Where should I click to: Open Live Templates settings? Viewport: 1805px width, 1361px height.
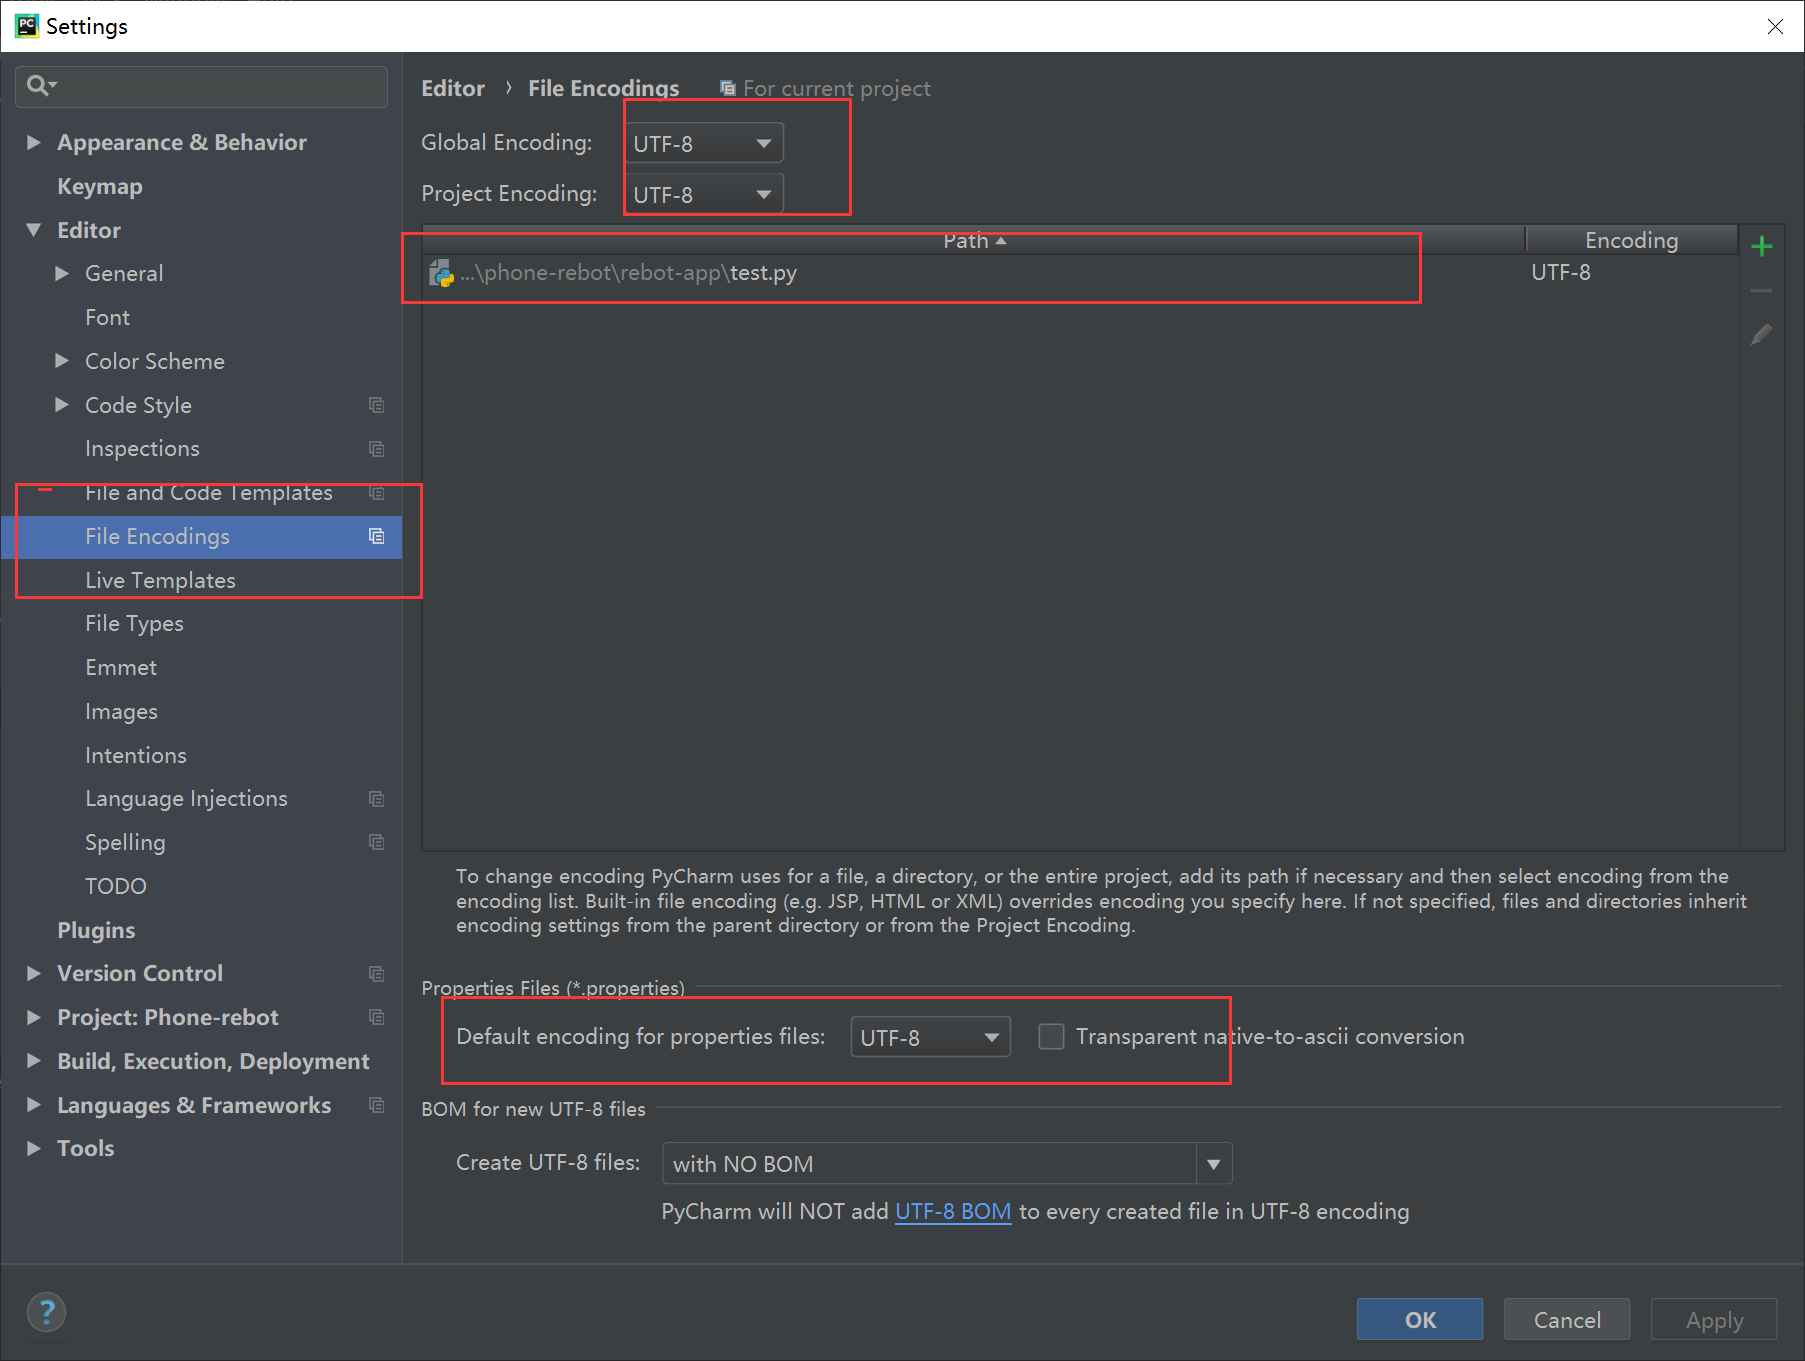click(x=160, y=581)
